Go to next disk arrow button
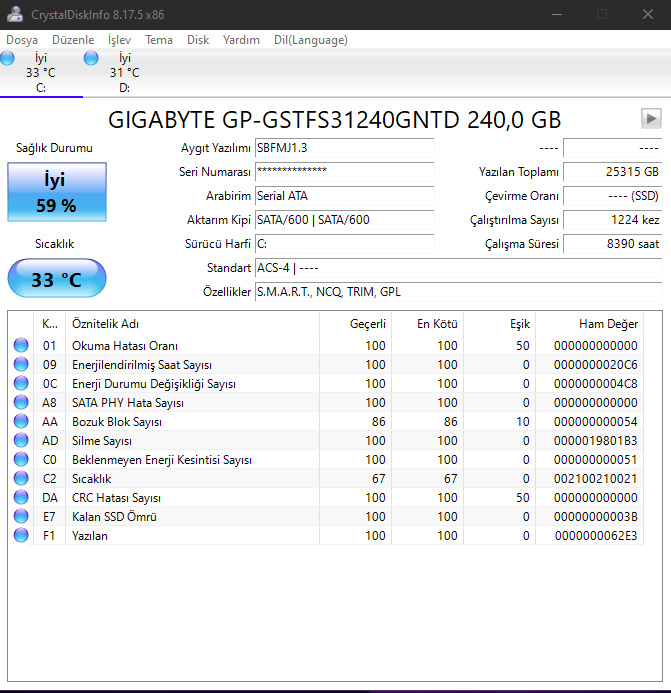Image resolution: width=671 pixels, height=693 pixels. (651, 118)
